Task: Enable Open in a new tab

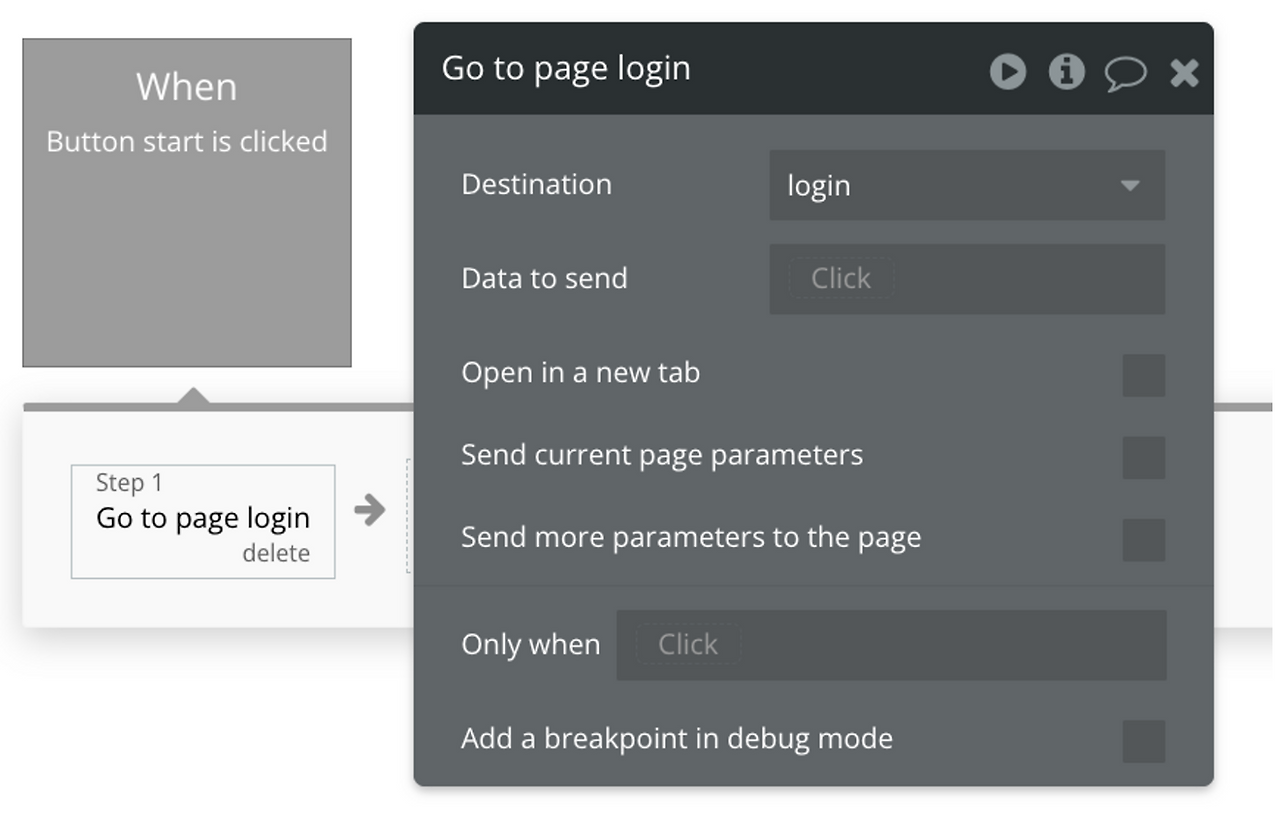Action: 1143,375
